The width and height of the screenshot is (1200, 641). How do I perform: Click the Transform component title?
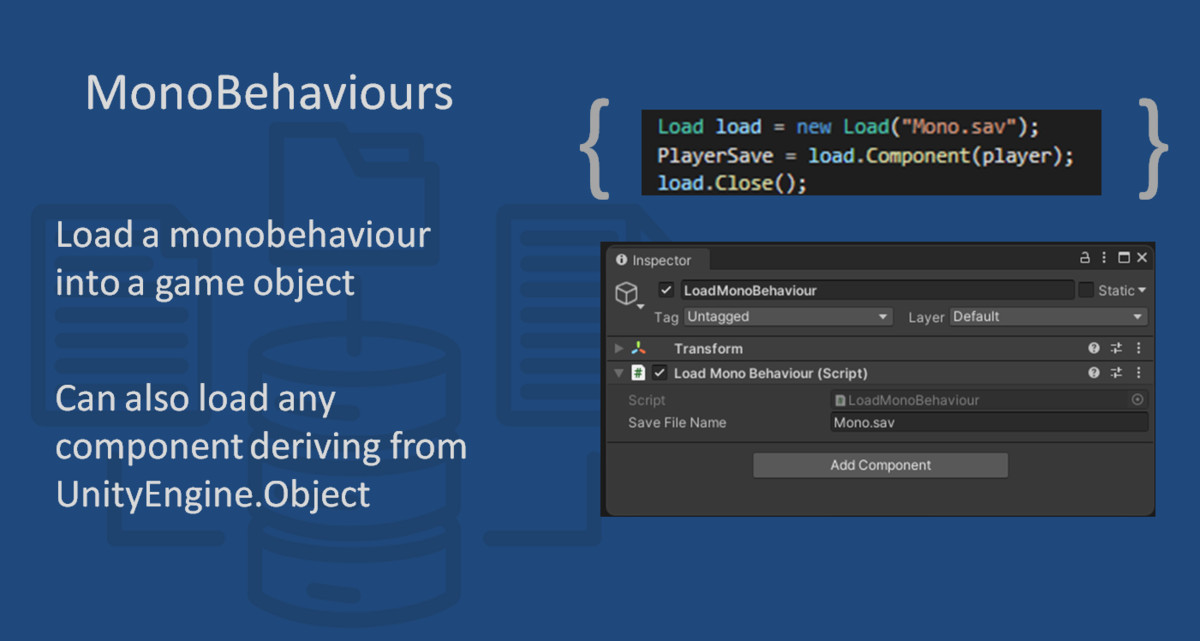point(708,348)
